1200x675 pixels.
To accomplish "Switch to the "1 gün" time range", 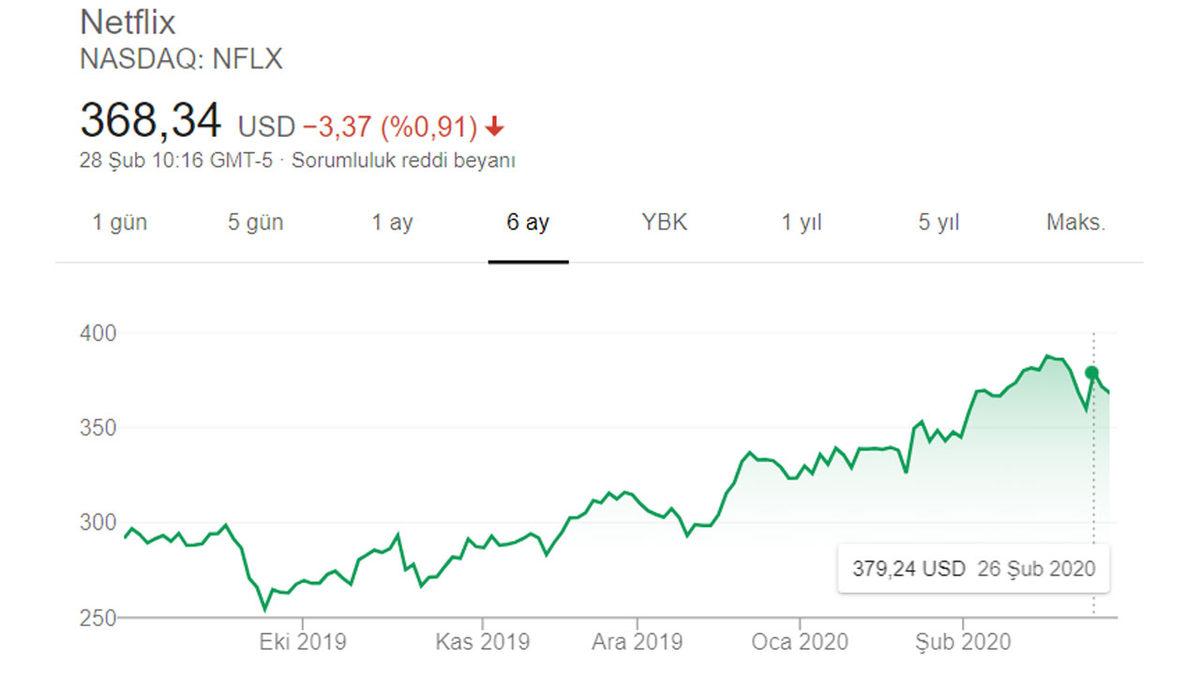I will pyautogui.click(x=119, y=223).
